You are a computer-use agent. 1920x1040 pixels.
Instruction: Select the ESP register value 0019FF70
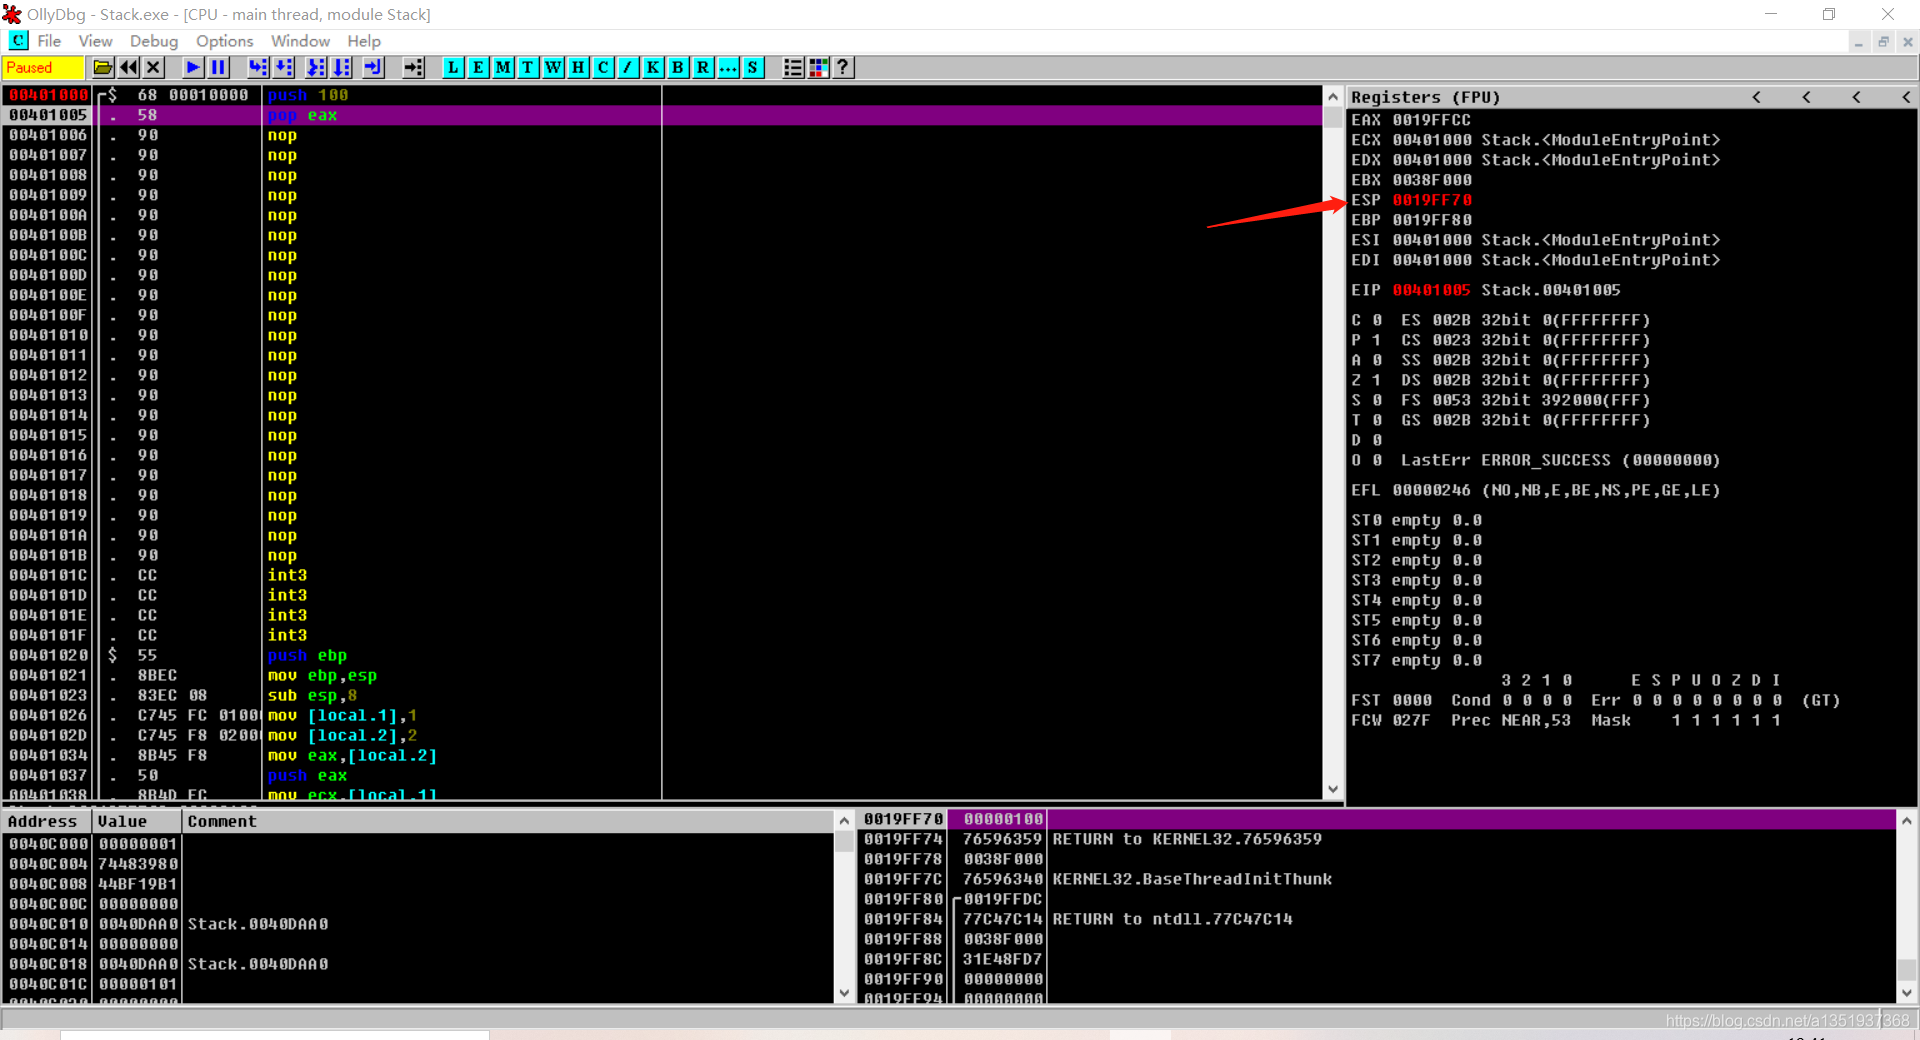(x=1432, y=200)
